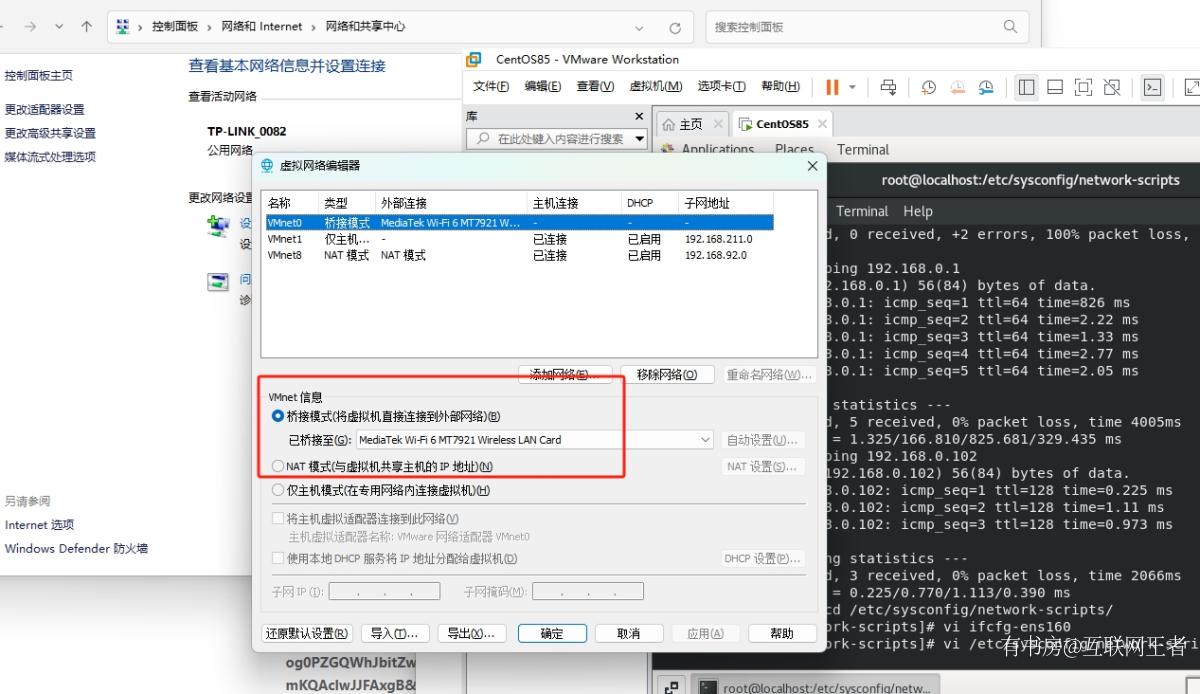Select the VMnet1 row in network list
The image size is (1200, 694).
[x=519, y=239]
